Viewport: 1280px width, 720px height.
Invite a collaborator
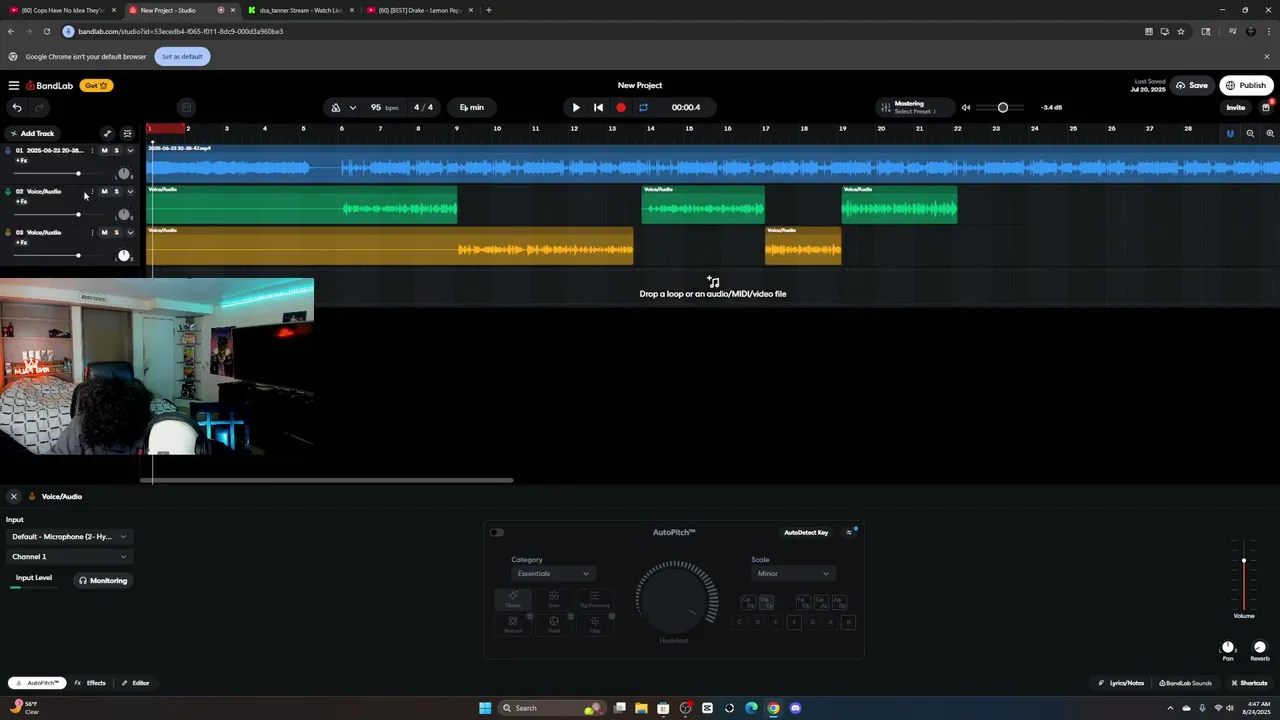[1236, 107]
